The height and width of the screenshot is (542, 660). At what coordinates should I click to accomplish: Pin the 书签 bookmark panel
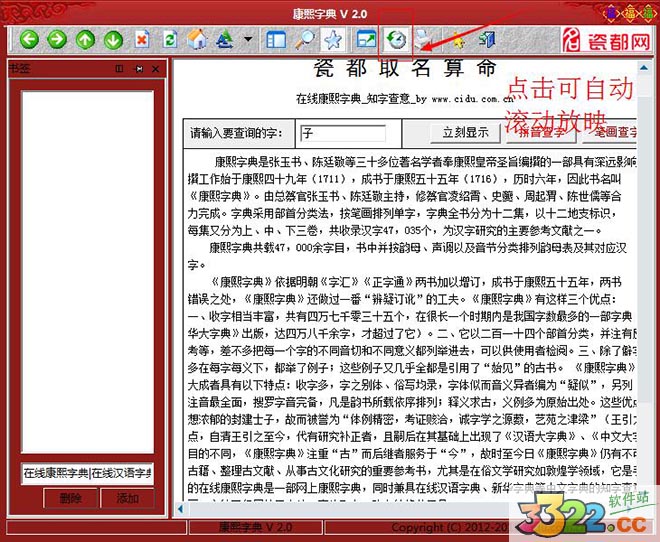[138, 69]
